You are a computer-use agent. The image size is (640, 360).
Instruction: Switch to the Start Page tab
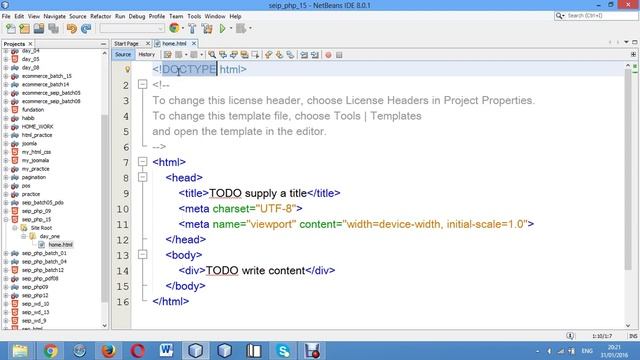pos(126,43)
